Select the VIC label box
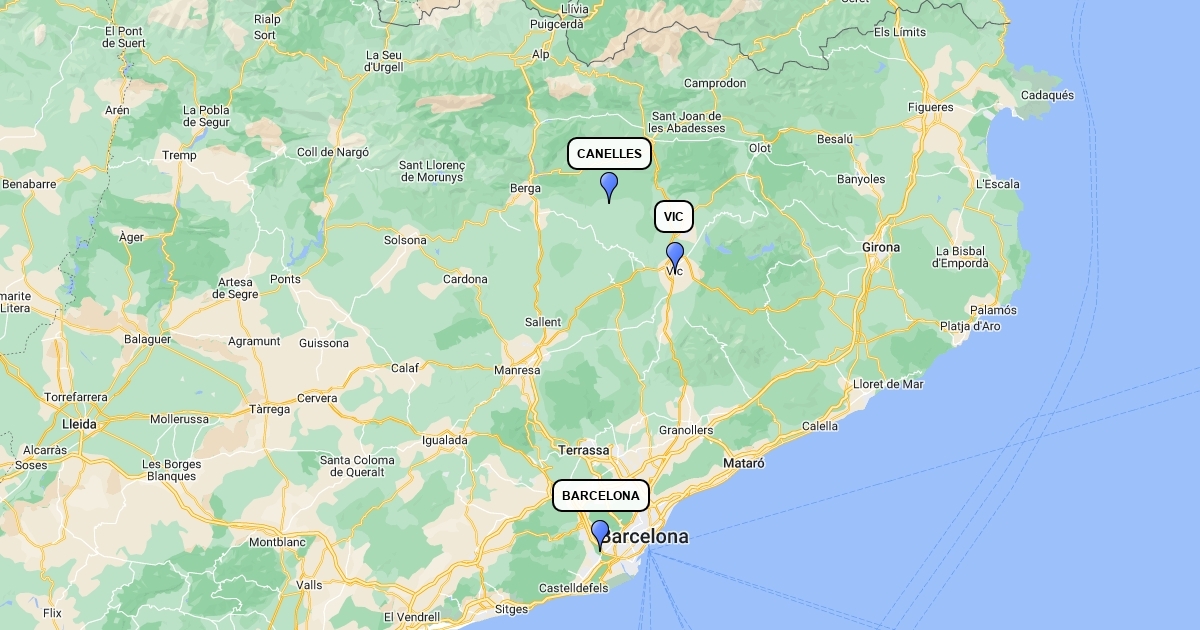 click(674, 217)
